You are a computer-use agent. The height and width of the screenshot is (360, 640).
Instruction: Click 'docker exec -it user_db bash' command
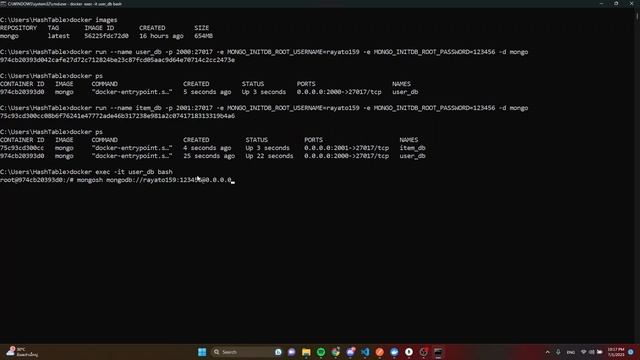click(121, 172)
